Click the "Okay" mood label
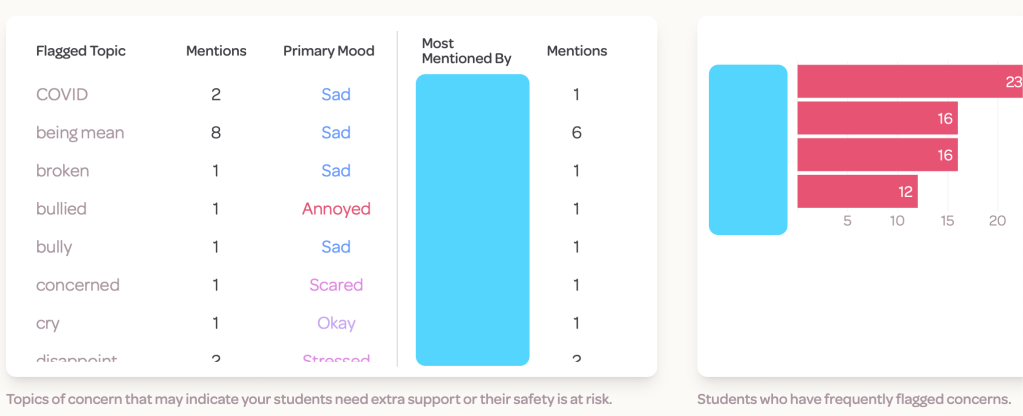This screenshot has width=1023, height=416. click(x=336, y=323)
